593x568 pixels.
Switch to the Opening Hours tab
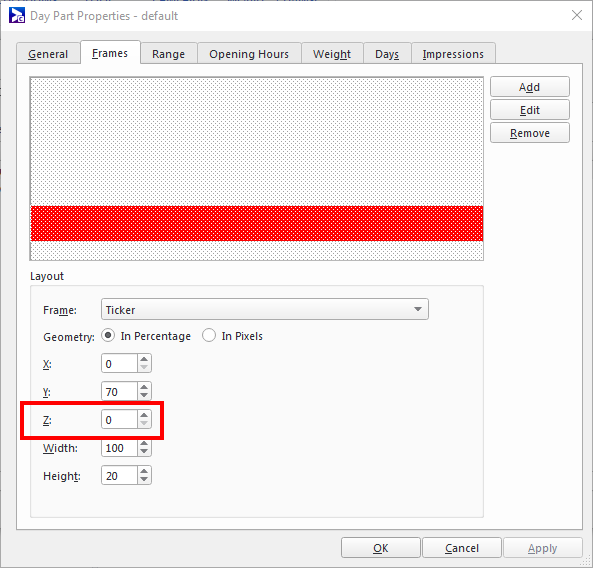[x=249, y=54]
